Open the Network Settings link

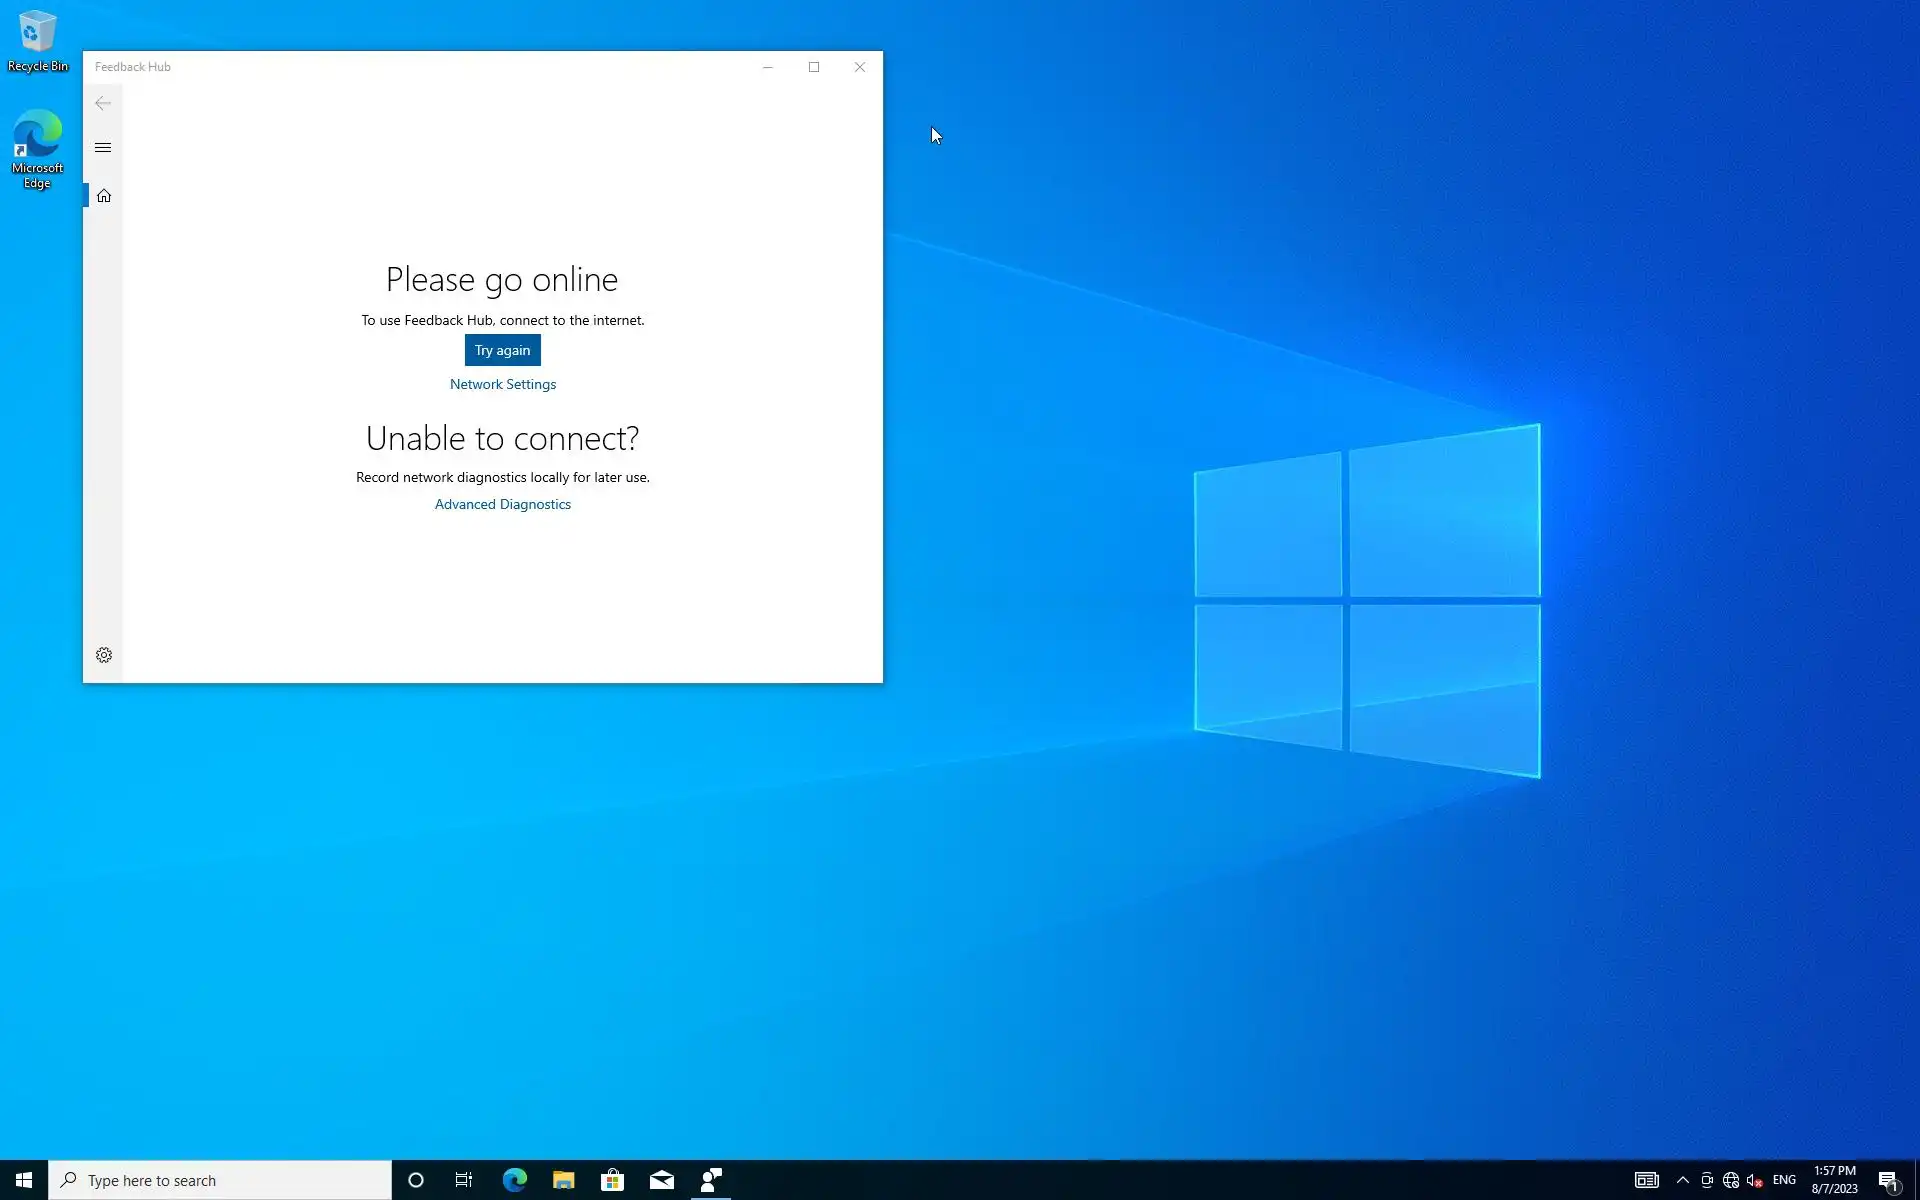[x=502, y=384]
